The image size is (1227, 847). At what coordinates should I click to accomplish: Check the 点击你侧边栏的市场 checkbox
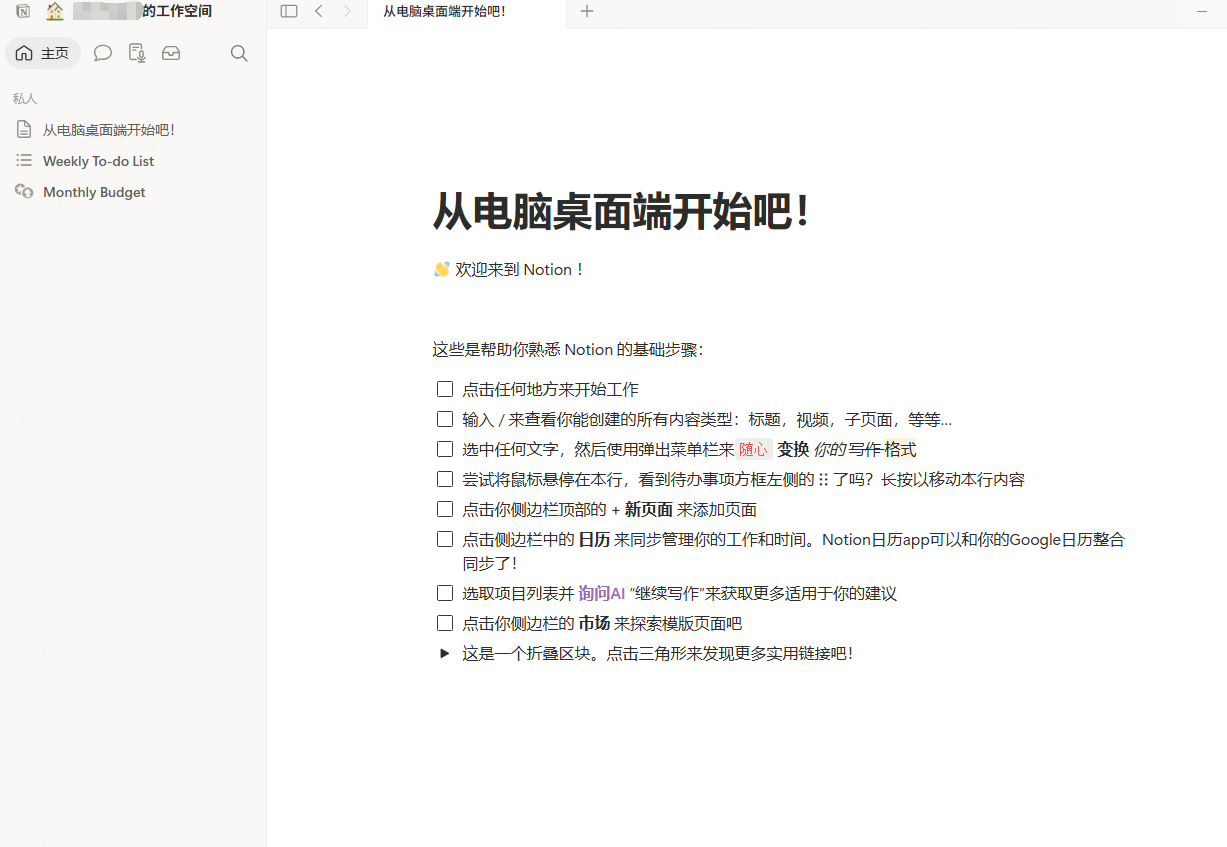pyautogui.click(x=445, y=623)
